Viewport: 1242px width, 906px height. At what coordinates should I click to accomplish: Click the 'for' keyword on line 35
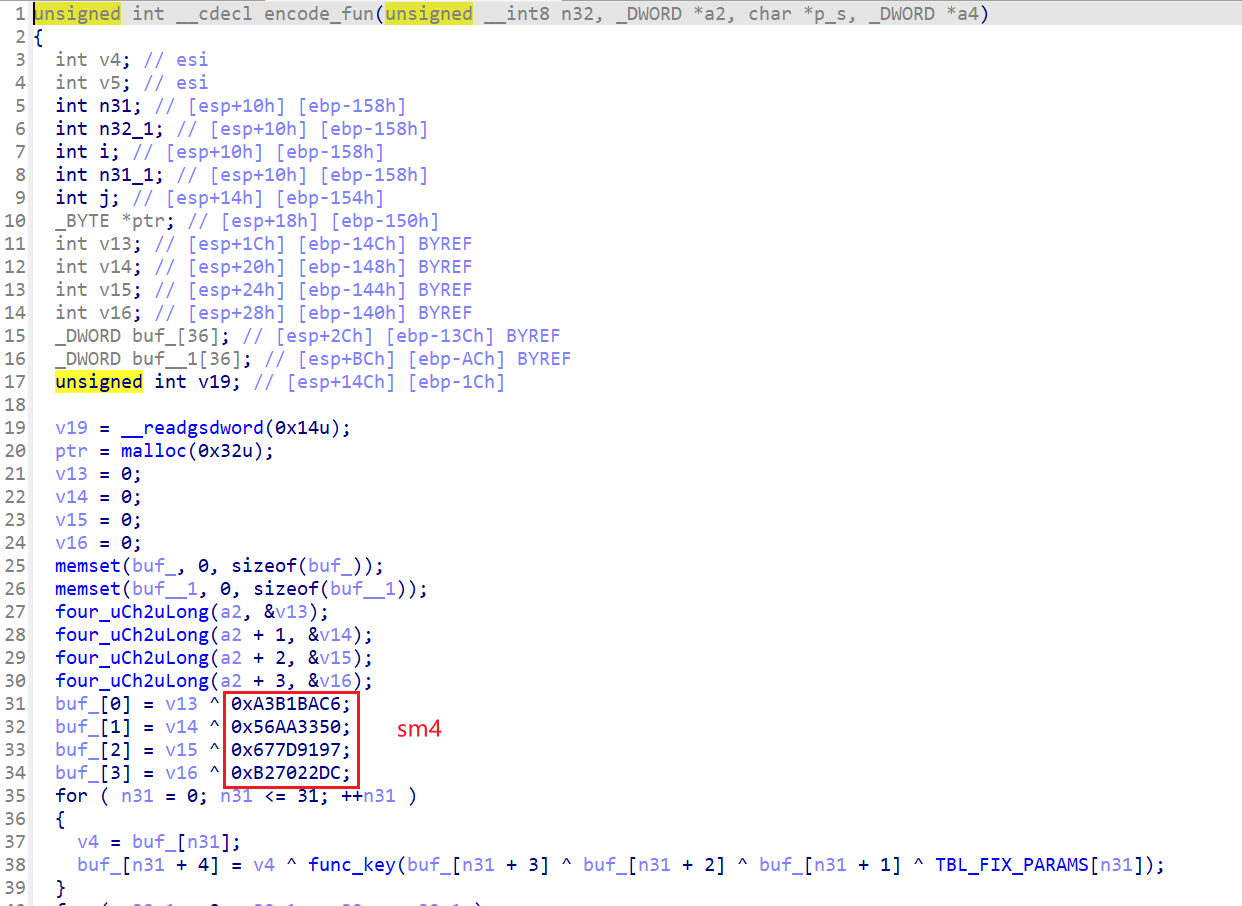tap(71, 796)
